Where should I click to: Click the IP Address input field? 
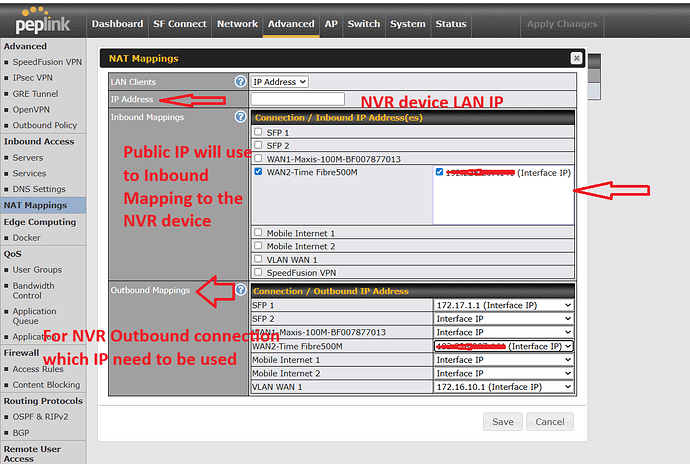tap(297, 99)
